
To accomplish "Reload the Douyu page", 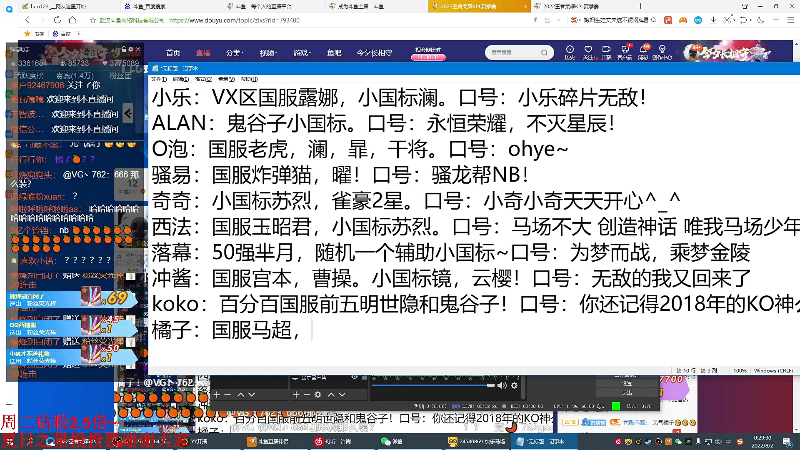I will coord(57,20).
